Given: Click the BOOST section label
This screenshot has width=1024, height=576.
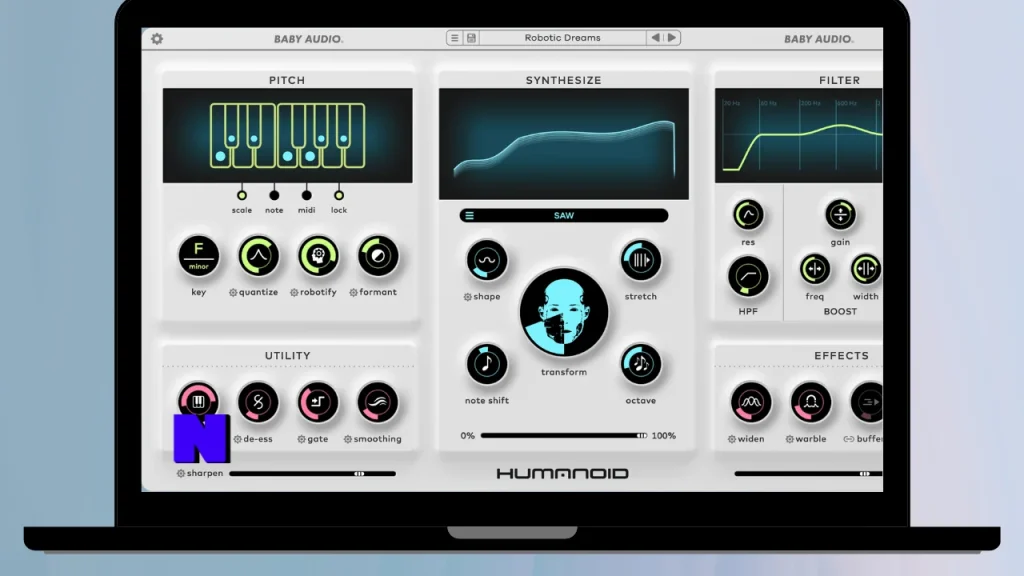Looking at the screenshot, I should click(840, 312).
